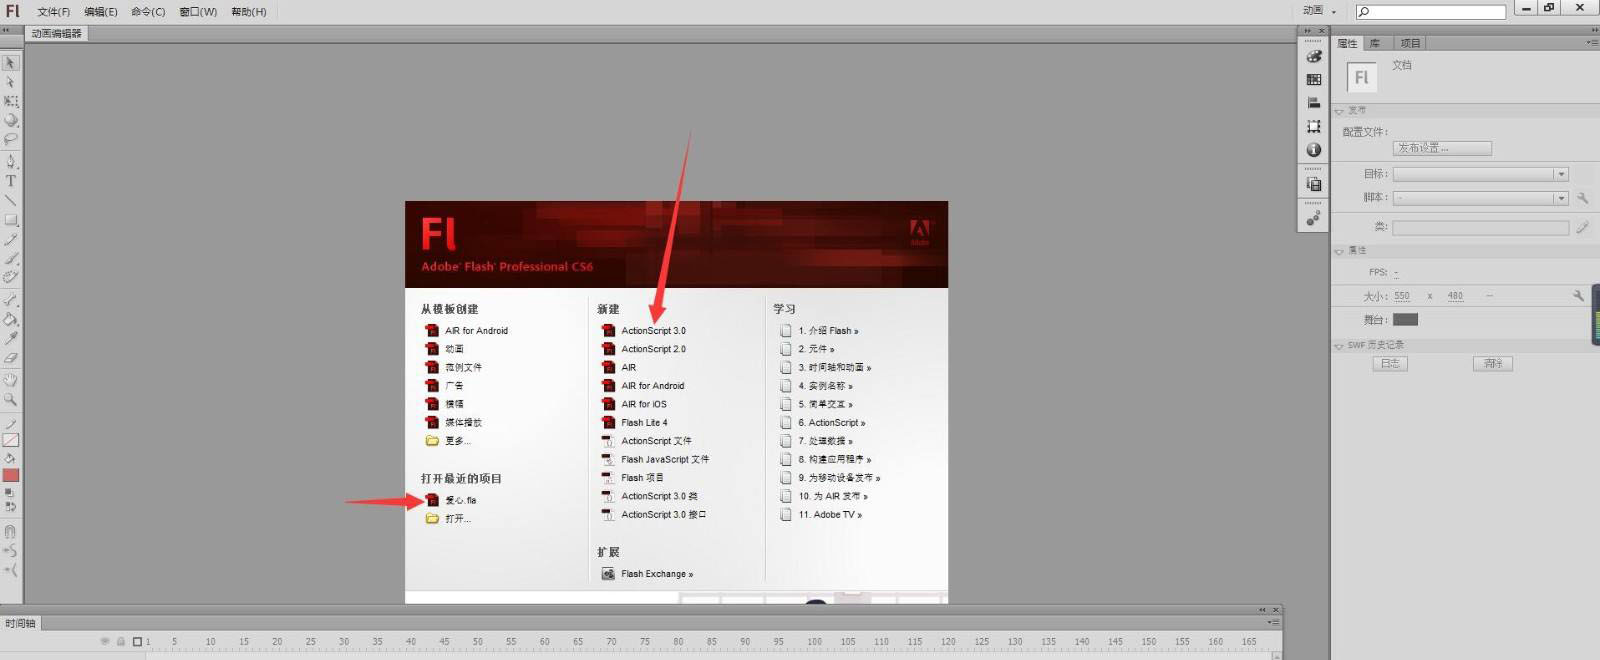Viewport: 1600px width, 660px height.
Task: Open the workspace switcher dropdown
Action: [1319, 11]
